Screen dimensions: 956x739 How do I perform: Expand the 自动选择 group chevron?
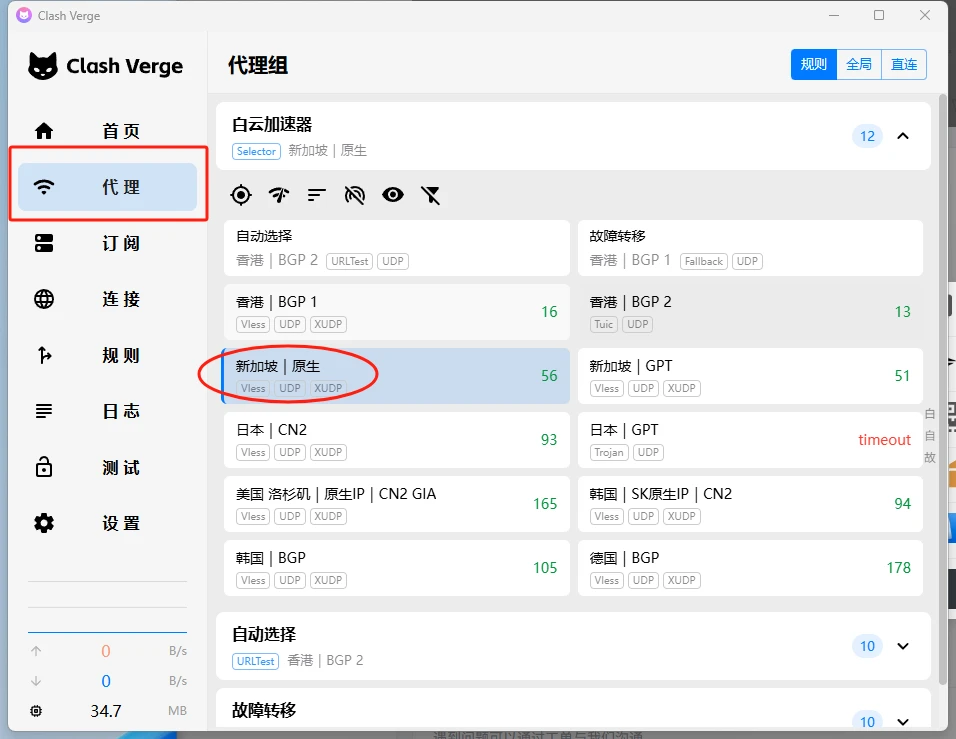tap(903, 646)
